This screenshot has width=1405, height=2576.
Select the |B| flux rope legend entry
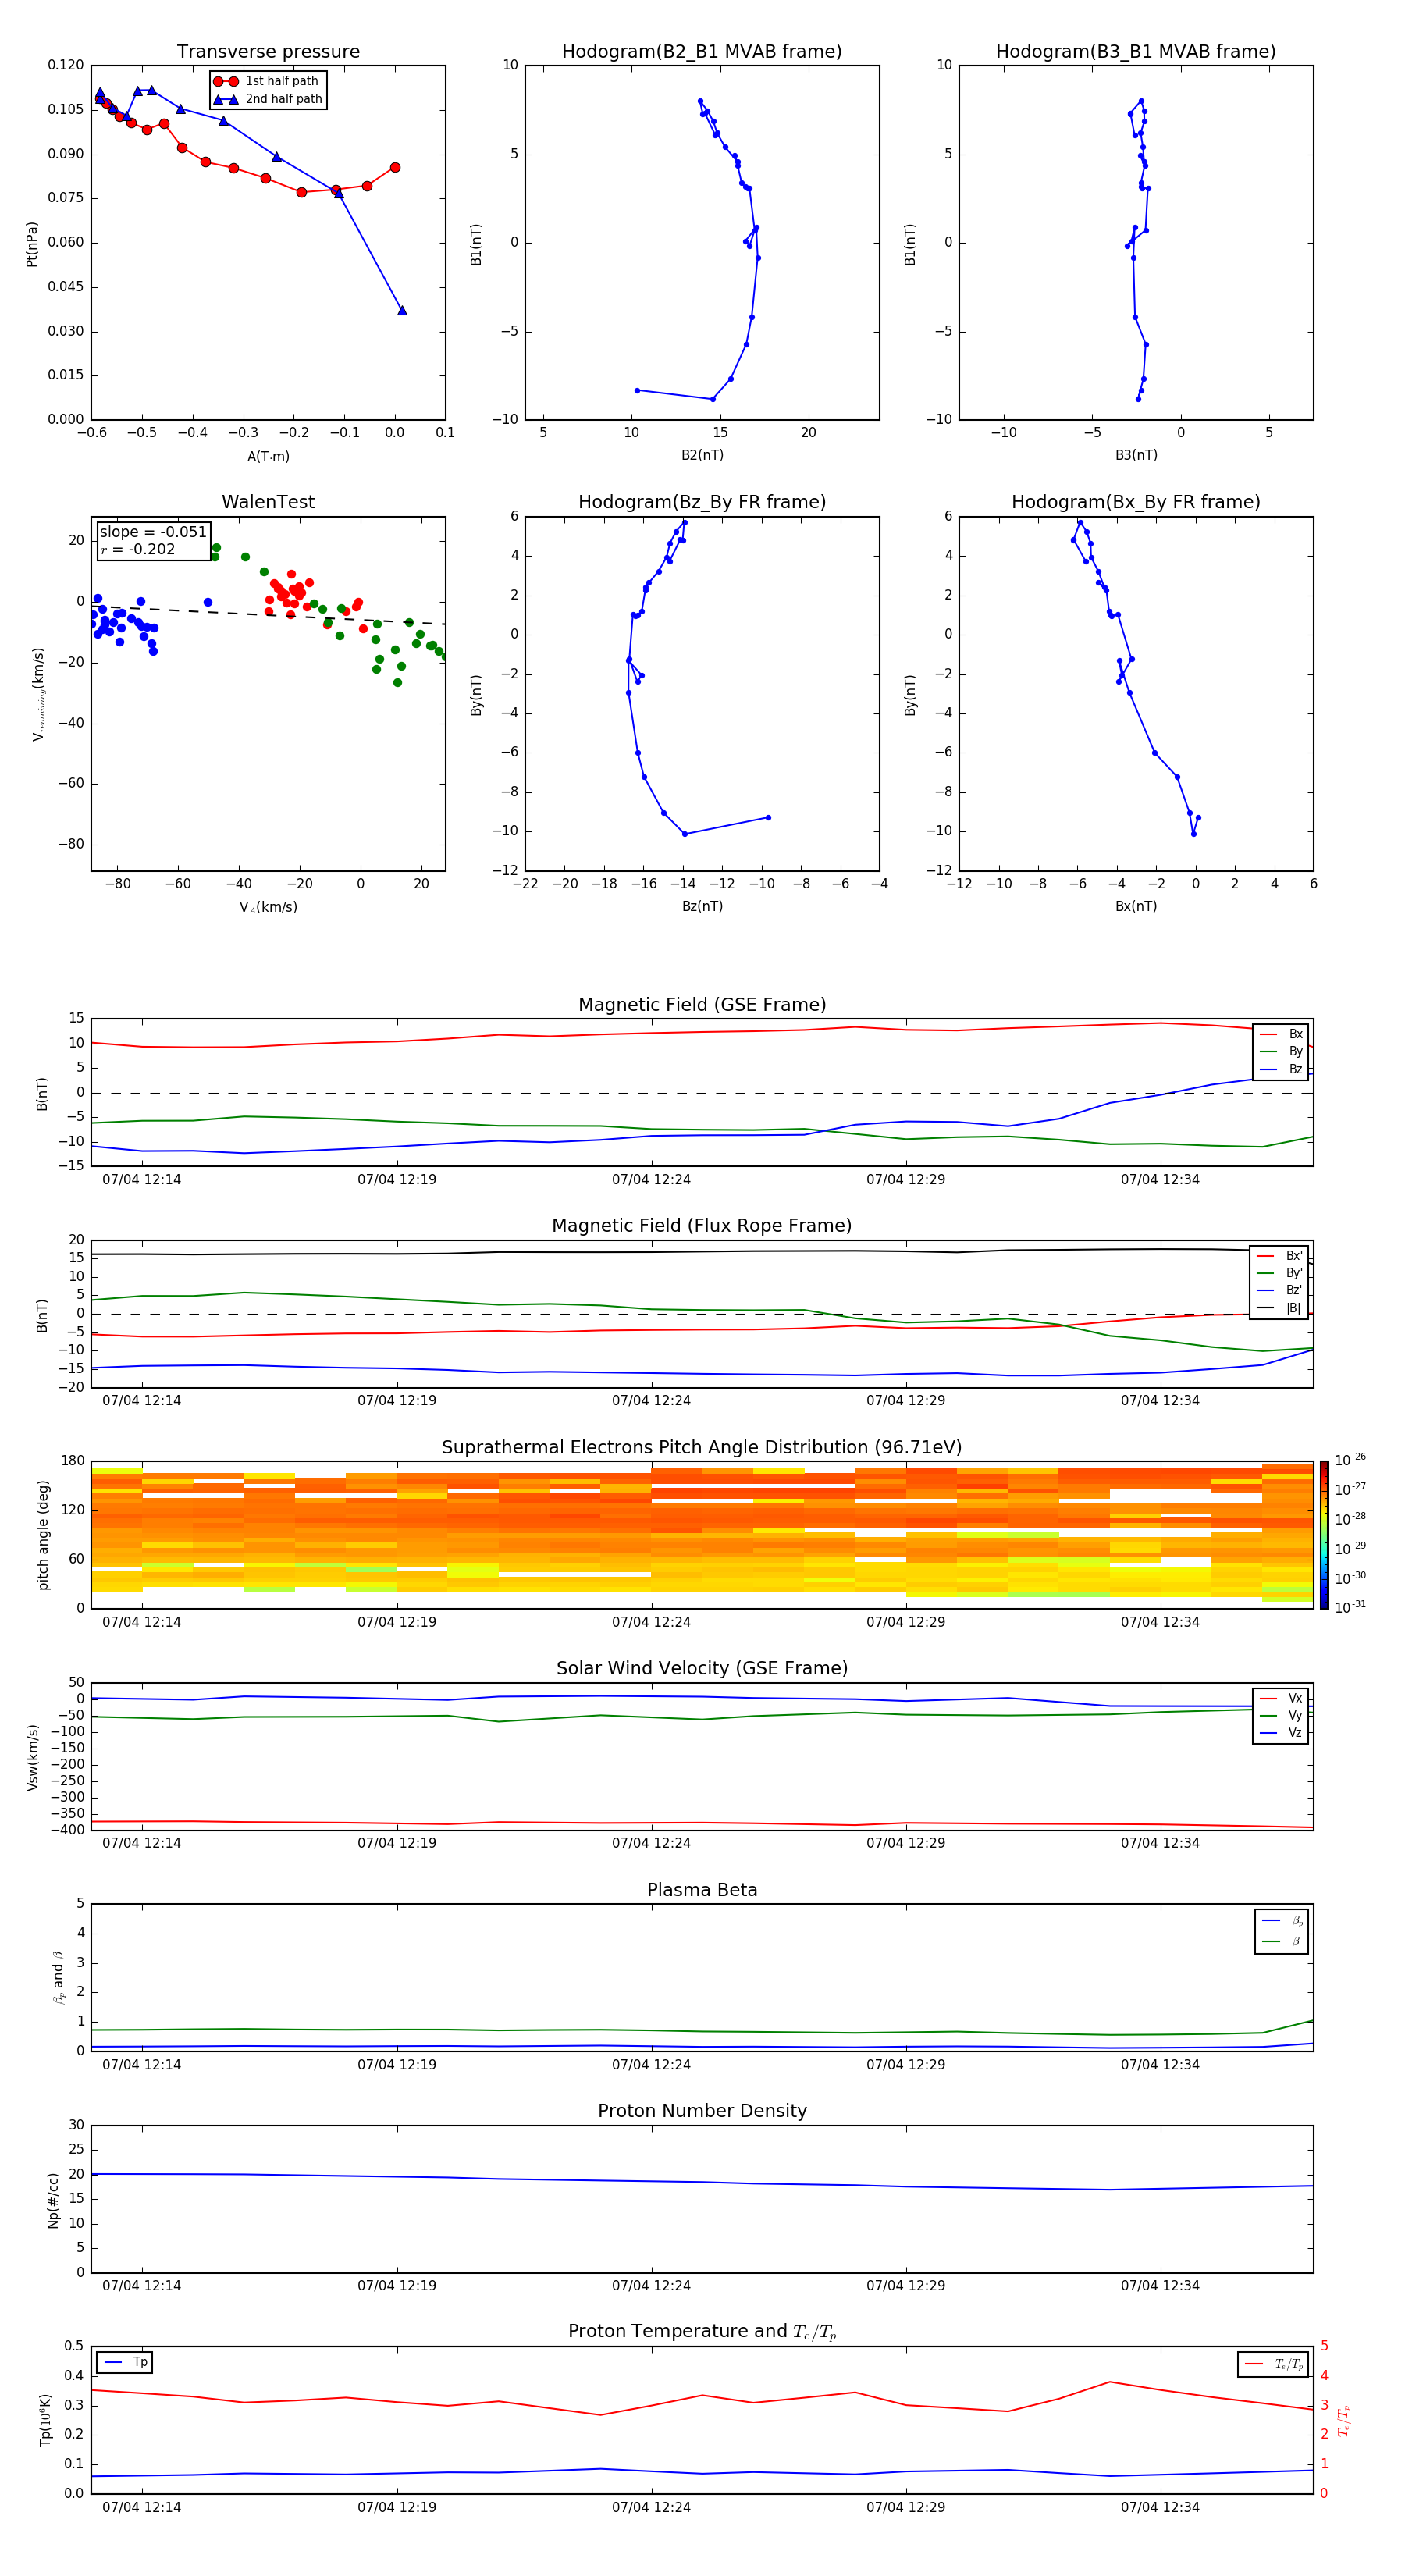1279,1308
